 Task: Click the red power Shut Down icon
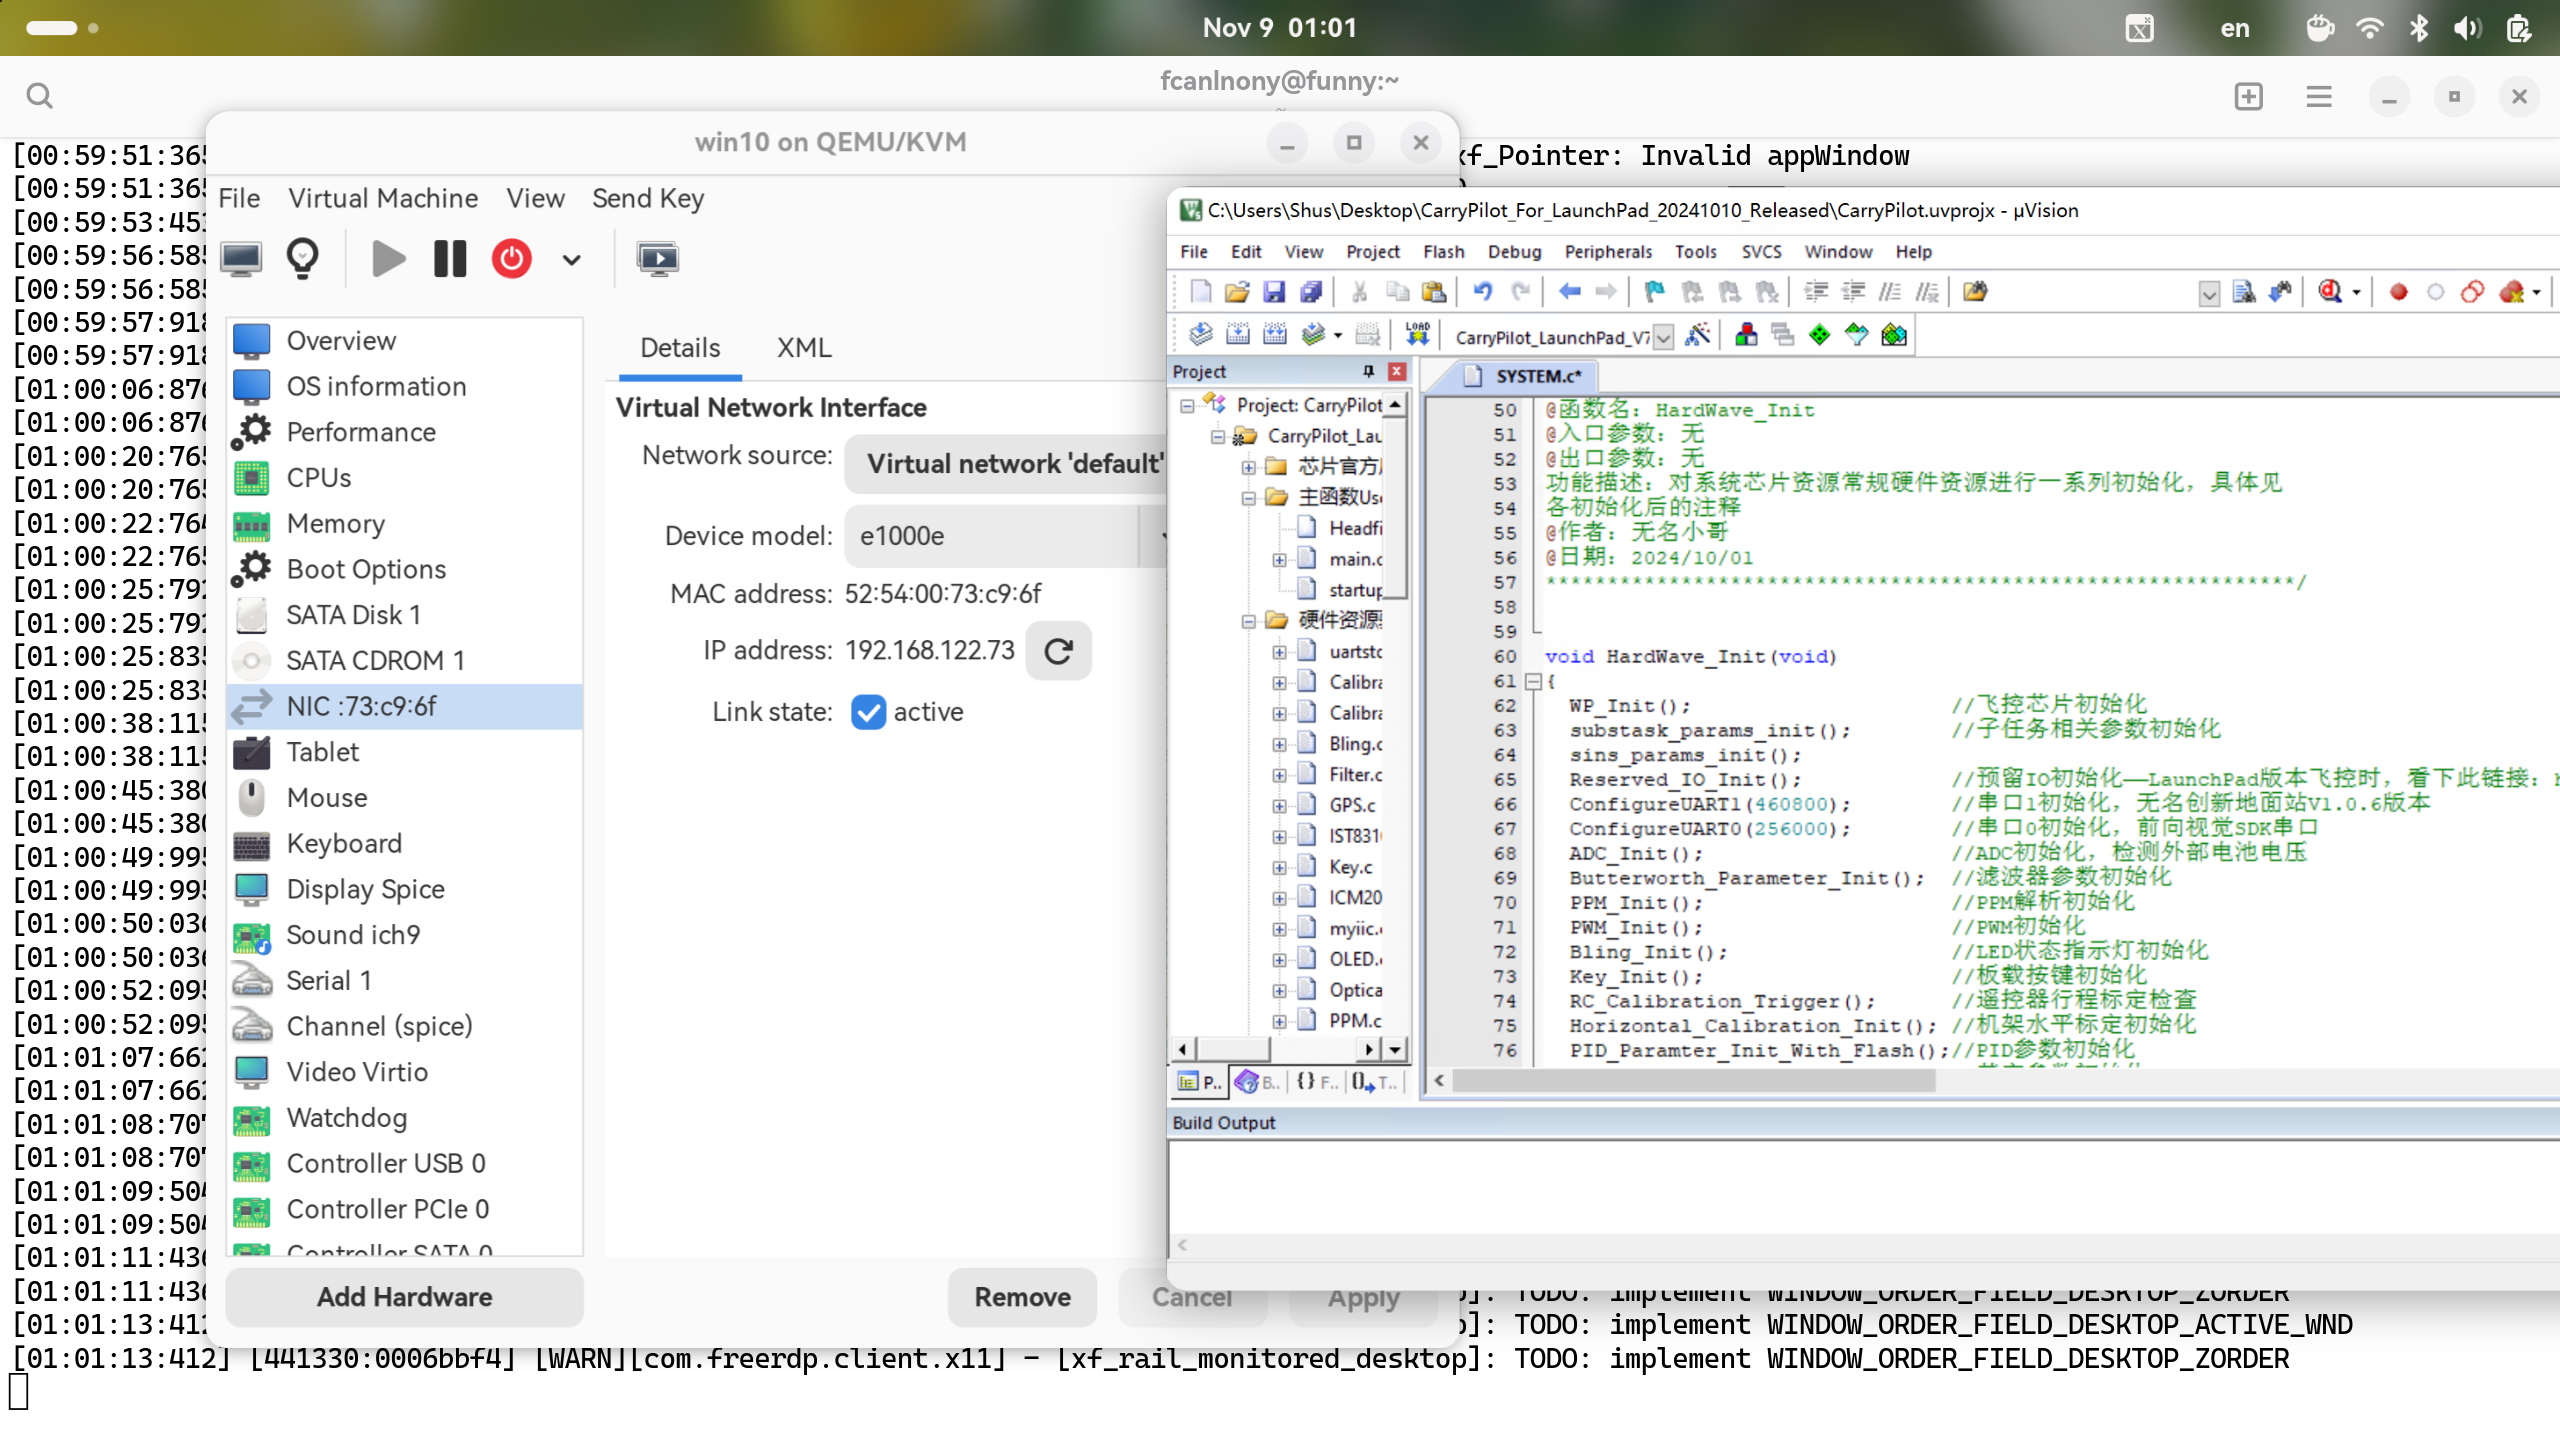pyautogui.click(x=511, y=259)
